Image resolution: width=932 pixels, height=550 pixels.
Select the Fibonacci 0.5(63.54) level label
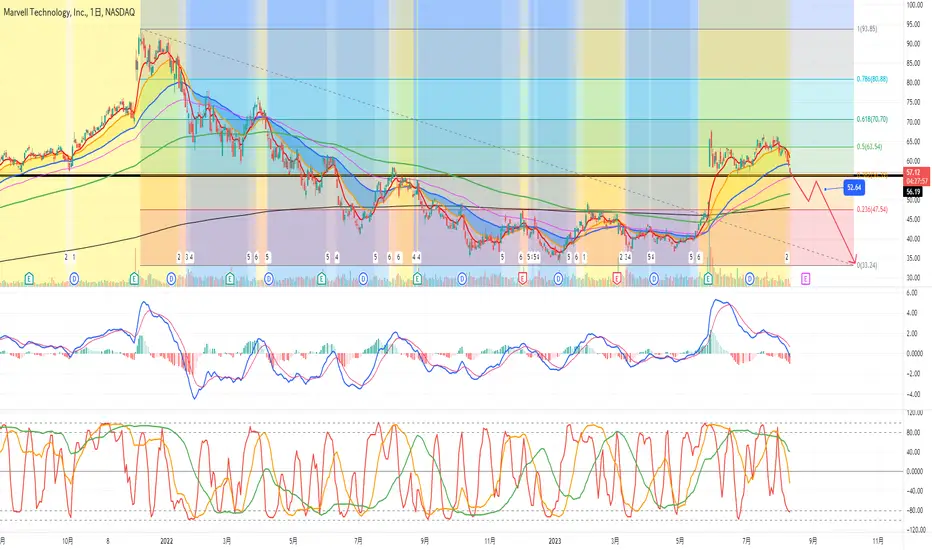point(870,147)
